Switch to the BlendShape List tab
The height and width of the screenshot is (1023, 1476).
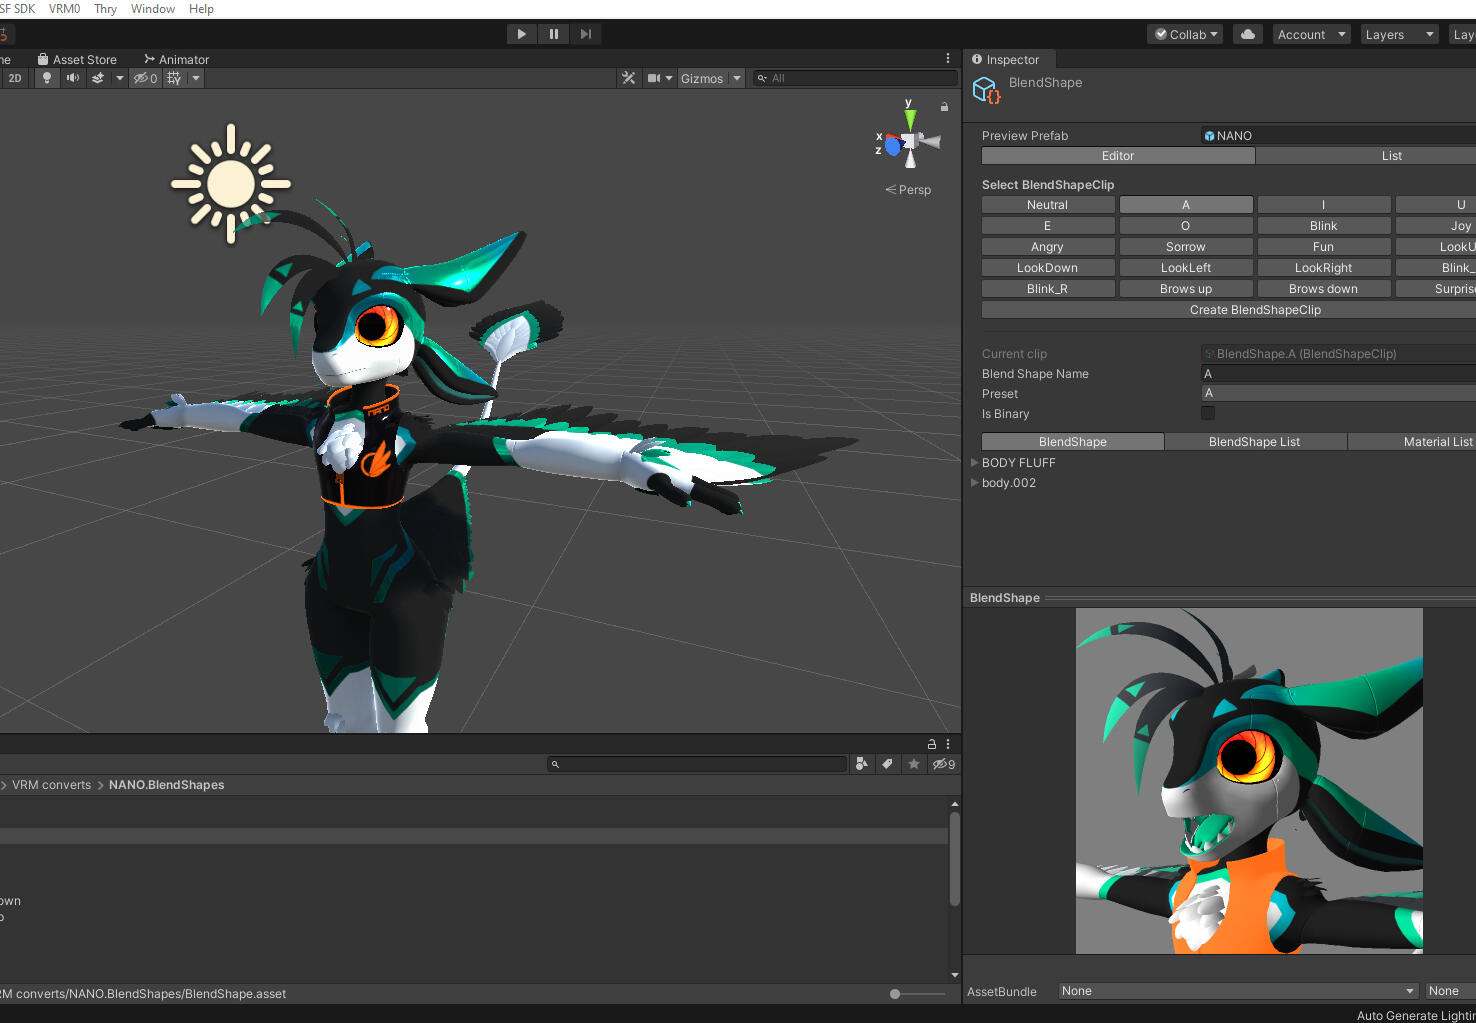click(x=1255, y=441)
